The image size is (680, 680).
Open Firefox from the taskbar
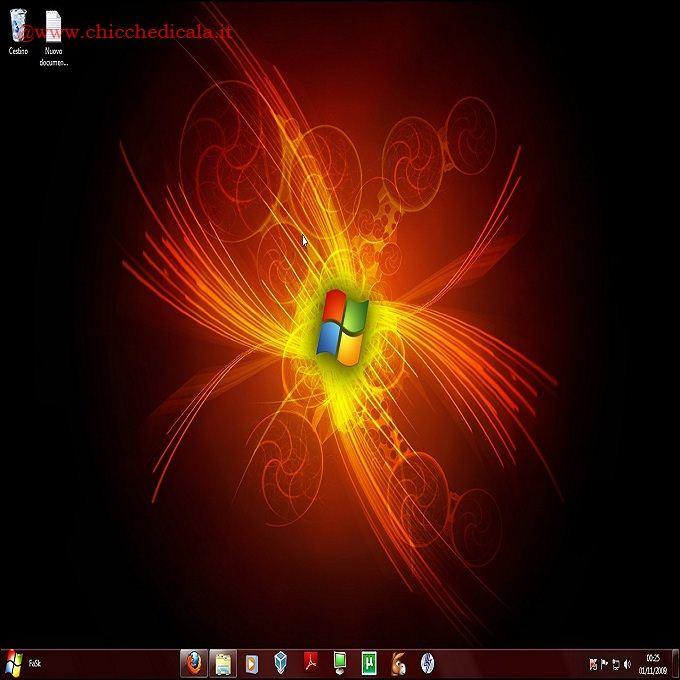click(x=193, y=663)
